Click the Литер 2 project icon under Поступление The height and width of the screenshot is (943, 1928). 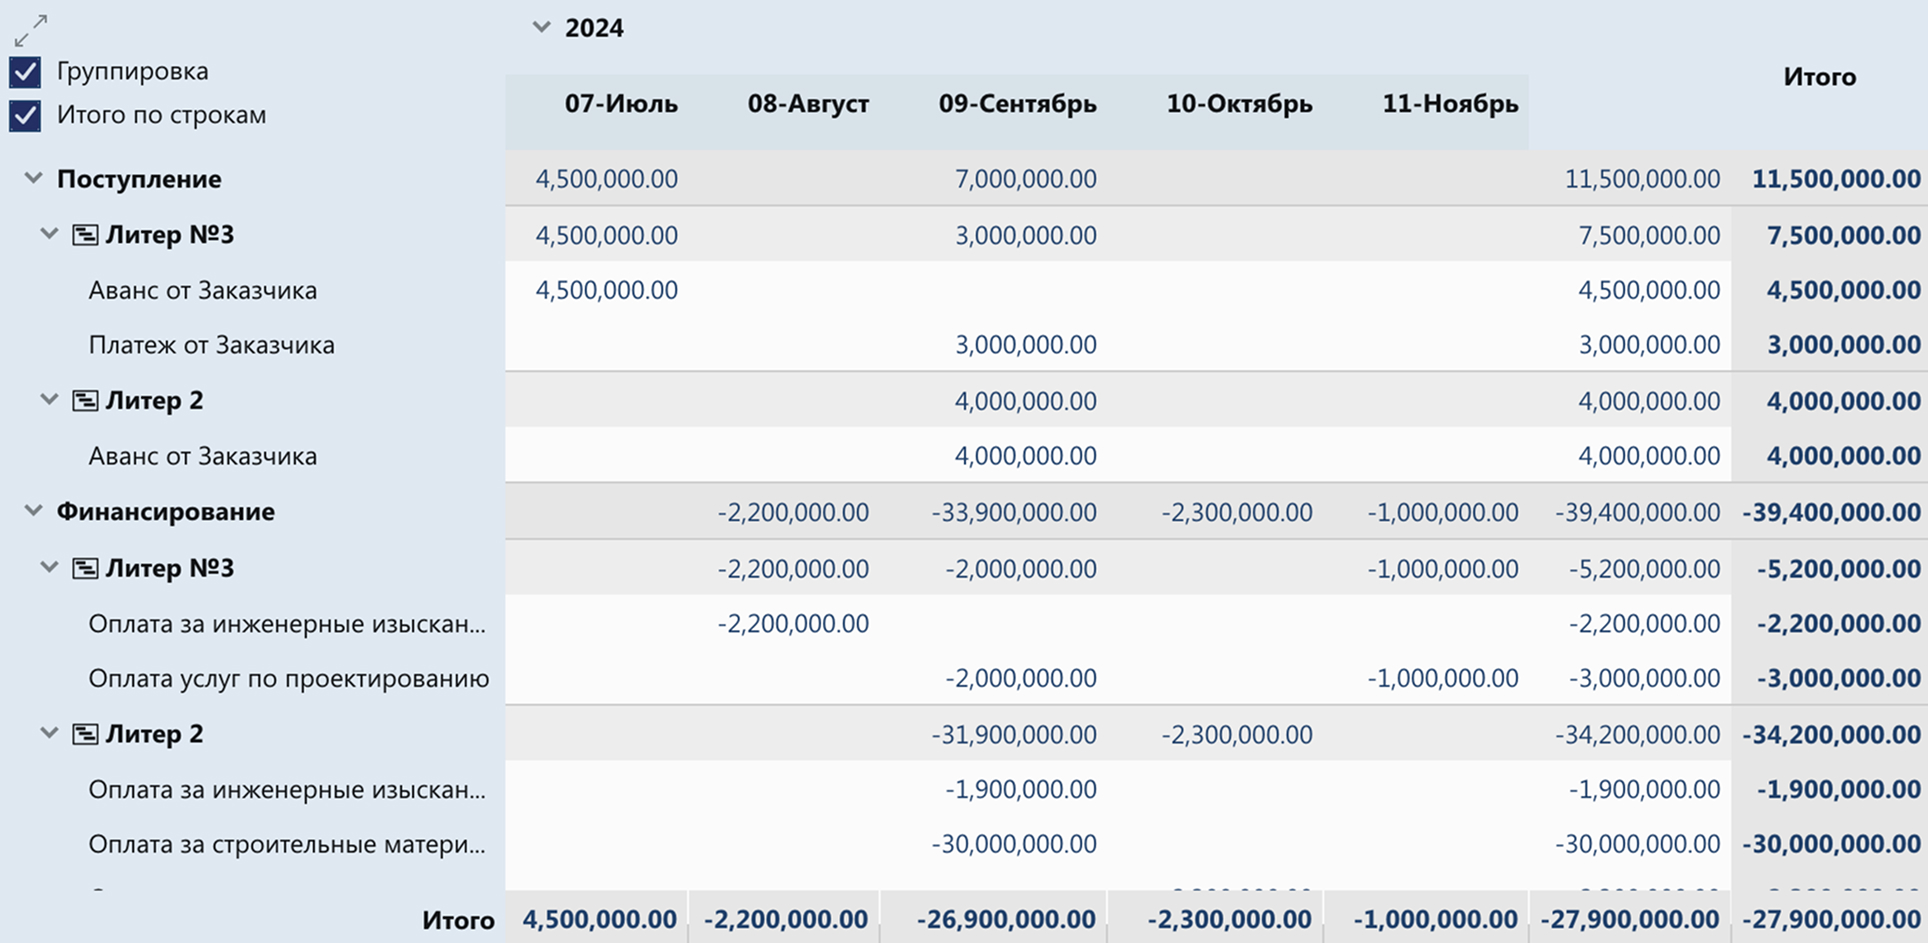(x=85, y=401)
